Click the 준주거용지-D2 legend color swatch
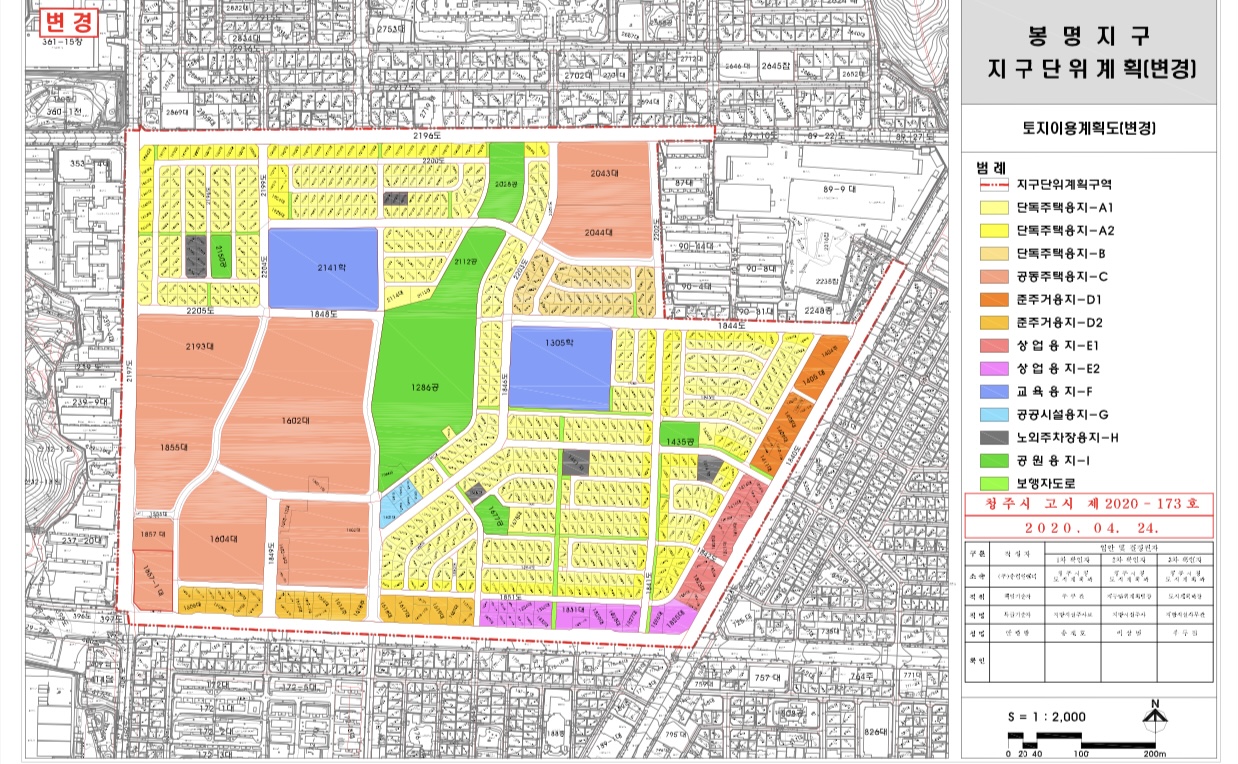1238x764 pixels. click(x=992, y=323)
